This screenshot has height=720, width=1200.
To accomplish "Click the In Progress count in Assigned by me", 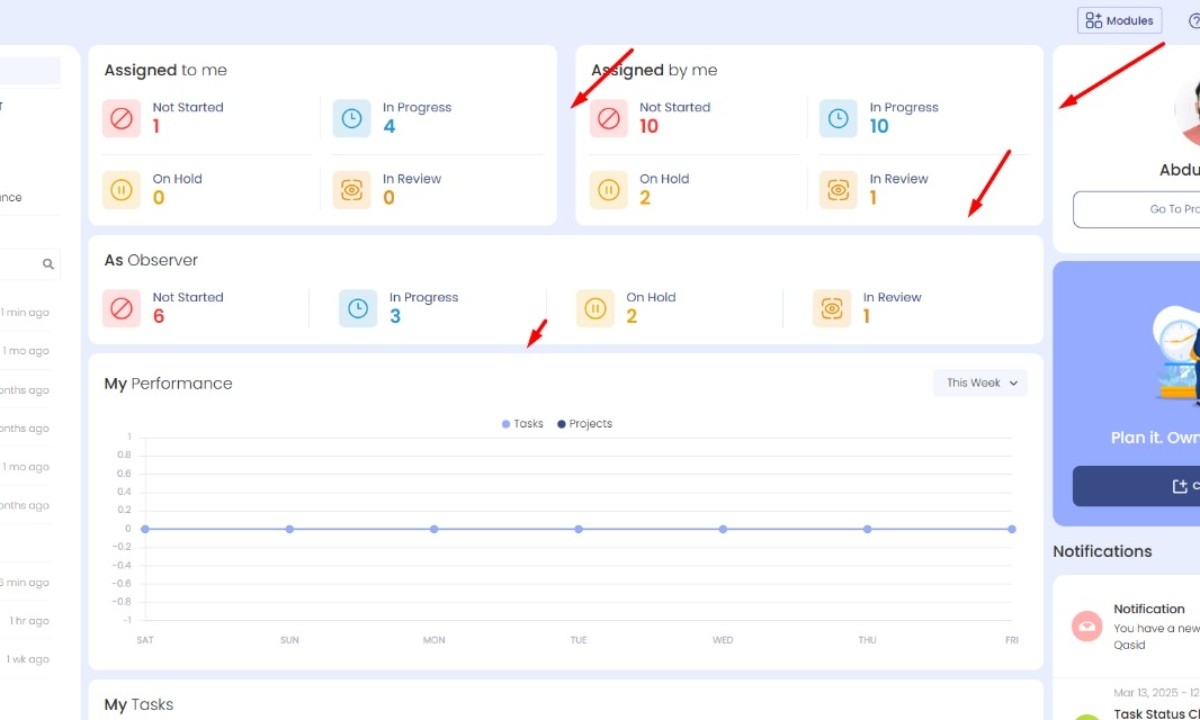I will [x=879, y=126].
